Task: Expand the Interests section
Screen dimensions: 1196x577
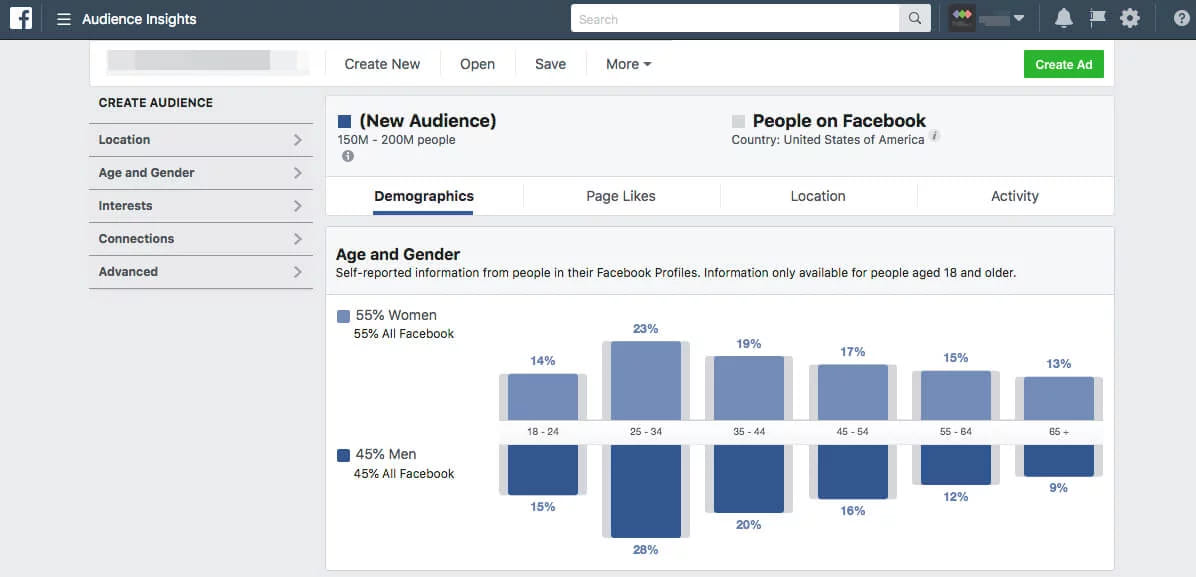Action: pos(201,205)
